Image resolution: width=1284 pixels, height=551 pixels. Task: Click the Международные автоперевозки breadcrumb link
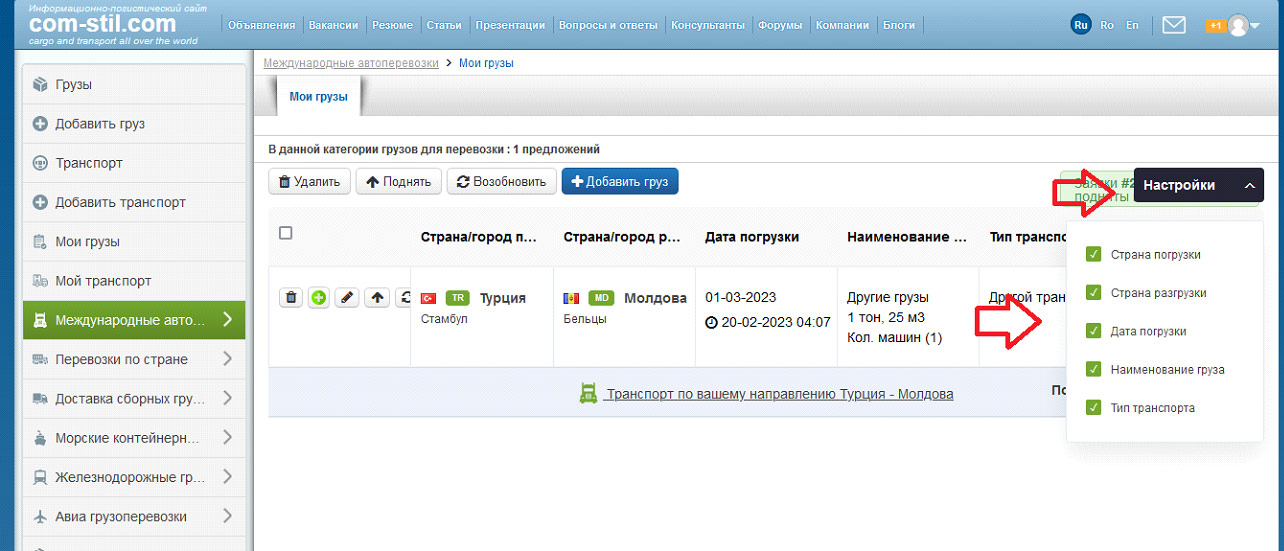coord(351,63)
